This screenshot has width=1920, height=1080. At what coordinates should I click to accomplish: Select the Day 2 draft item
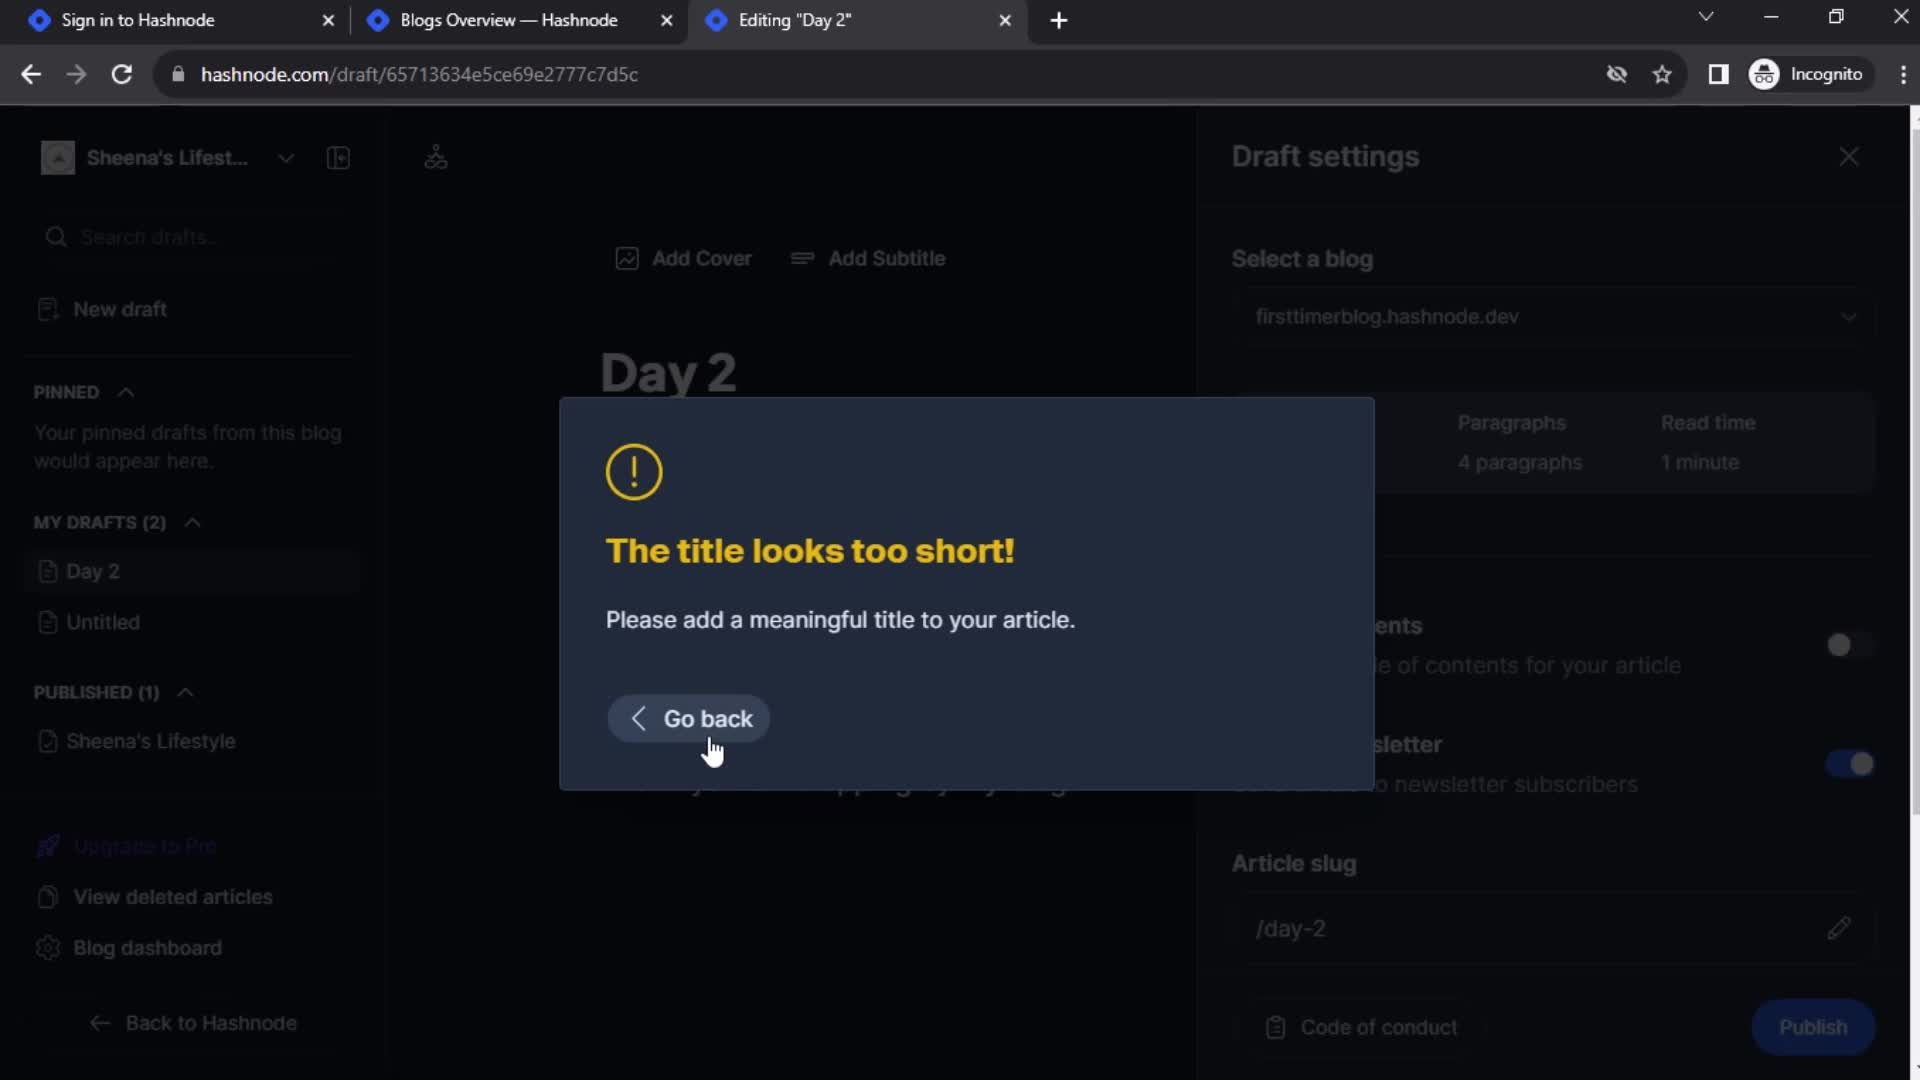pos(94,570)
